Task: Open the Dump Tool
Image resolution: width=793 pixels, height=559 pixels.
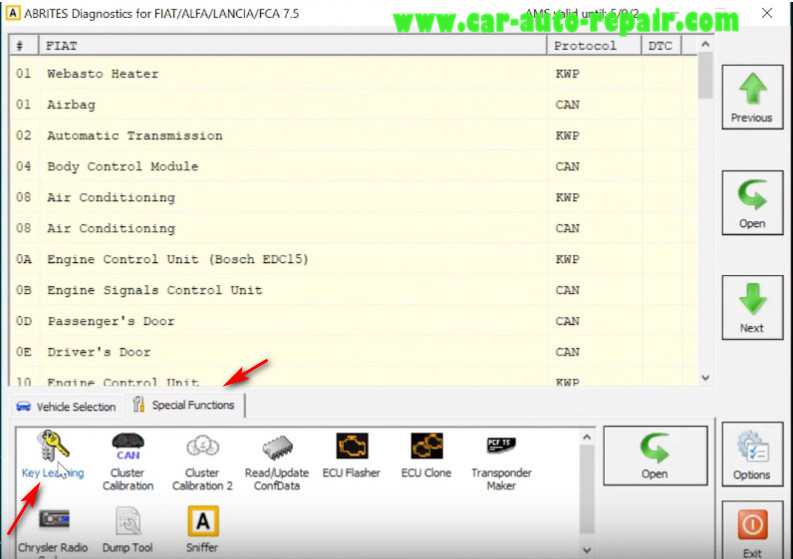Action: click(127, 530)
